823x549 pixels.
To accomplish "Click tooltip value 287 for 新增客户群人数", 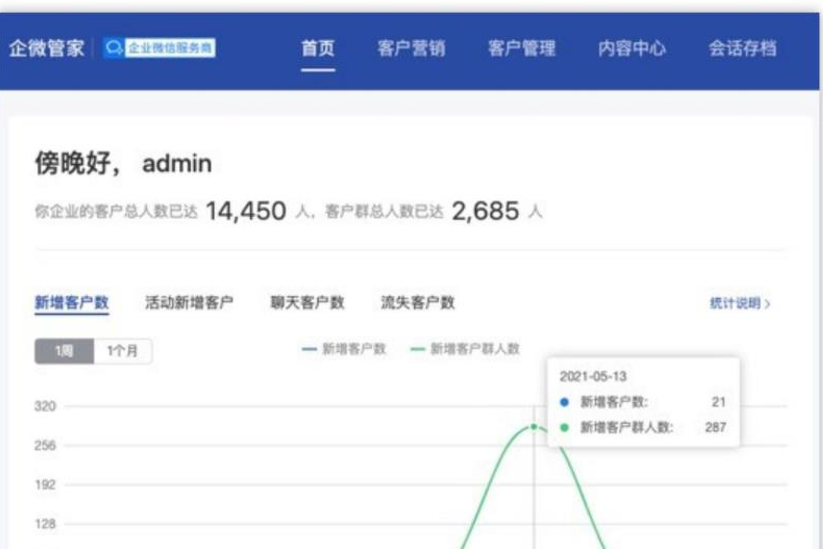I will click(x=715, y=428).
